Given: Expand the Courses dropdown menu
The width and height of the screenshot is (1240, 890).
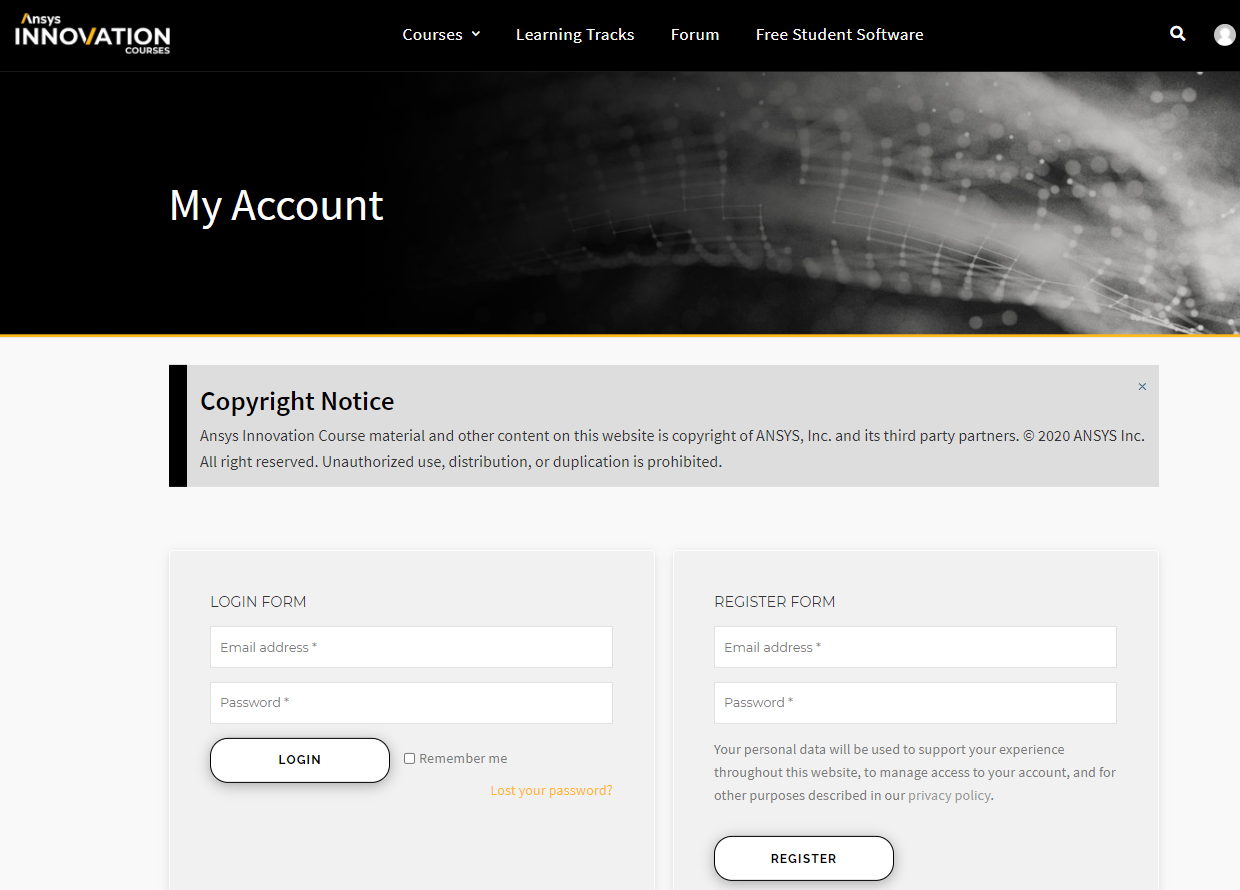Looking at the screenshot, I should click(x=441, y=34).
